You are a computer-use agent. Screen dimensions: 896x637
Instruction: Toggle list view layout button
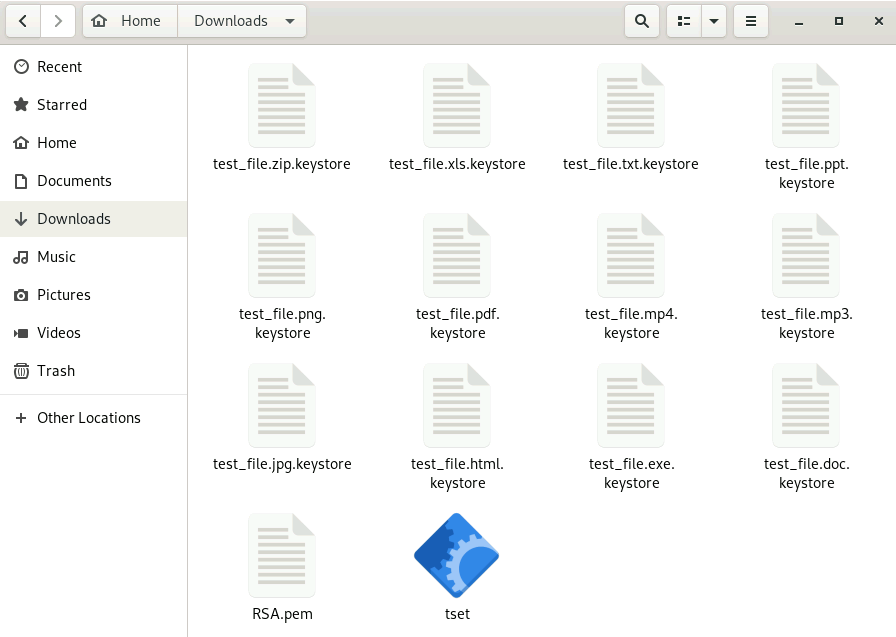tap(684, 21)
